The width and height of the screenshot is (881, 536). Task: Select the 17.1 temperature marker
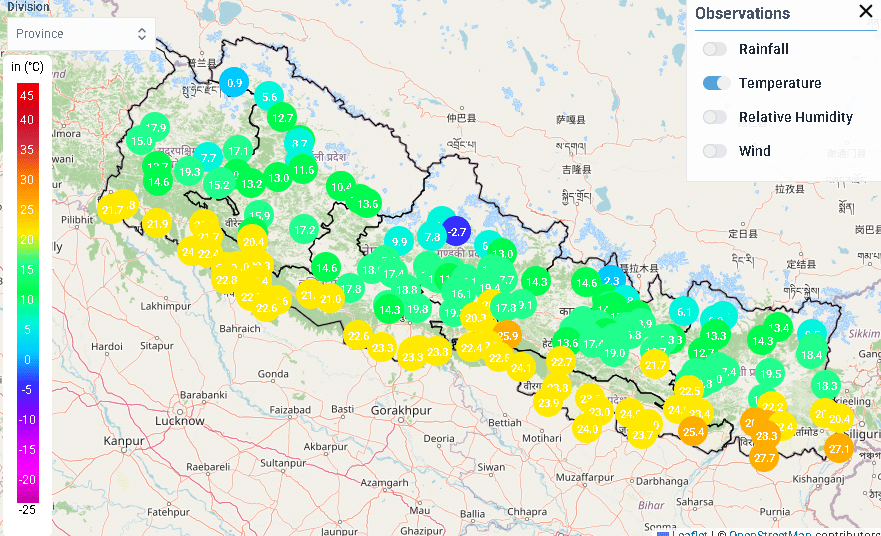(238, 151)
